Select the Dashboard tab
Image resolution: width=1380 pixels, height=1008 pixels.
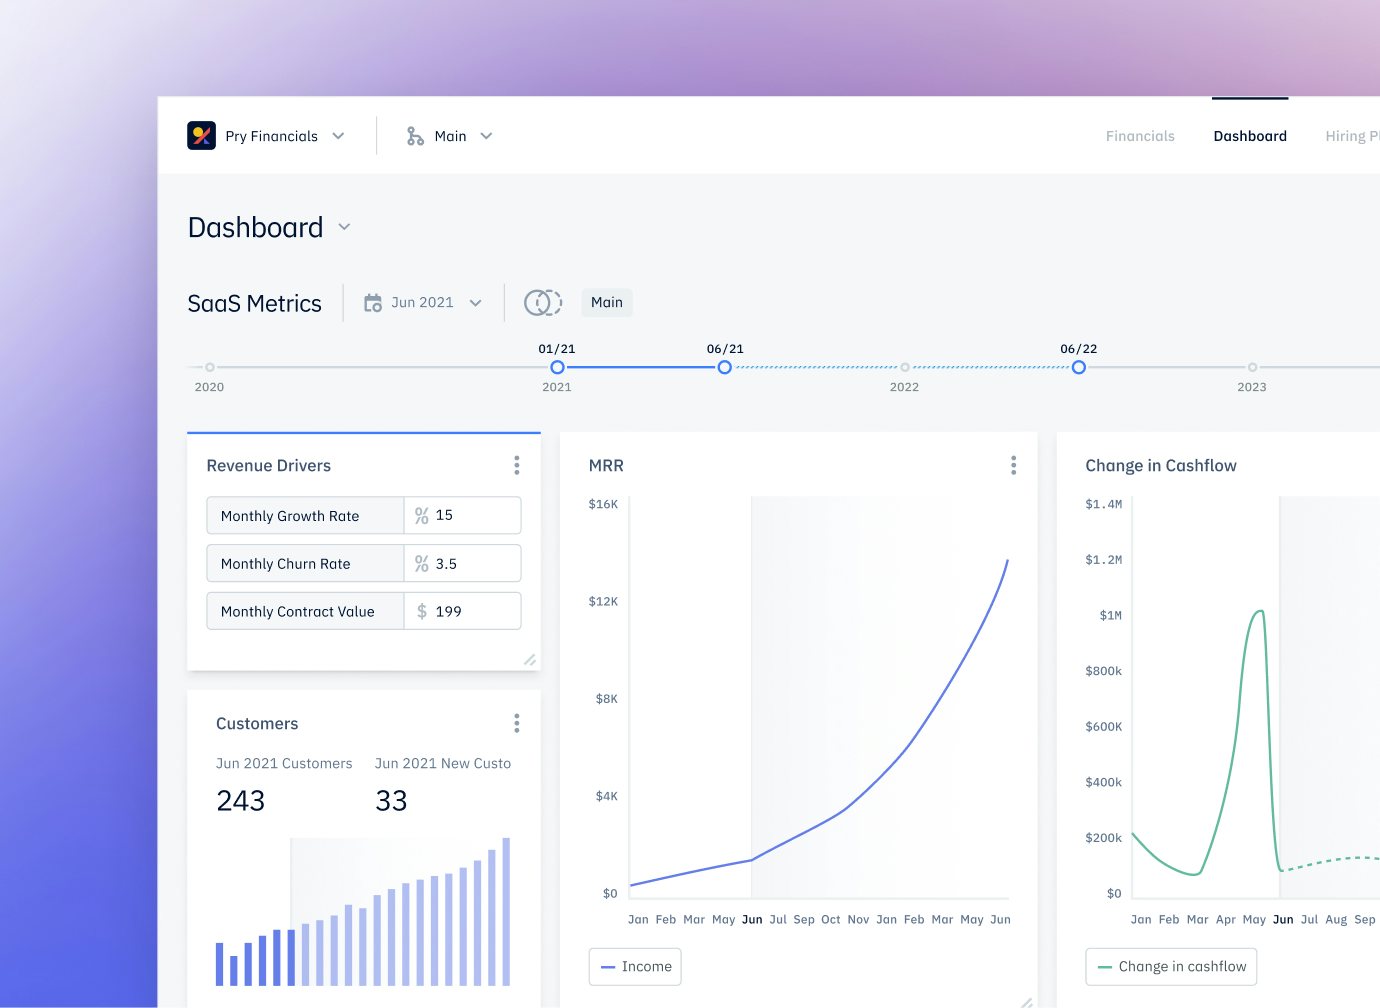click(x=1249, y=136)
